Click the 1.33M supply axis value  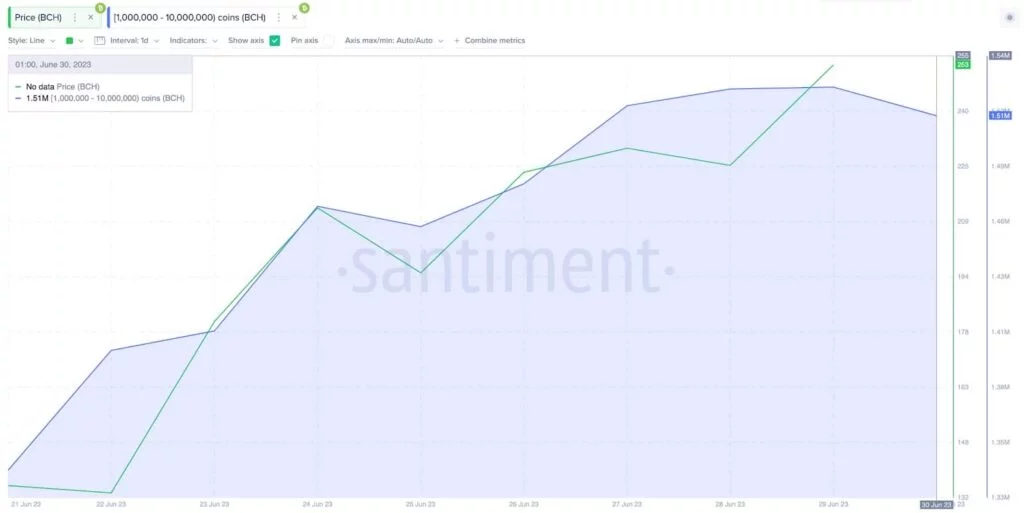pyautogui.click(x=1000, y=498)
